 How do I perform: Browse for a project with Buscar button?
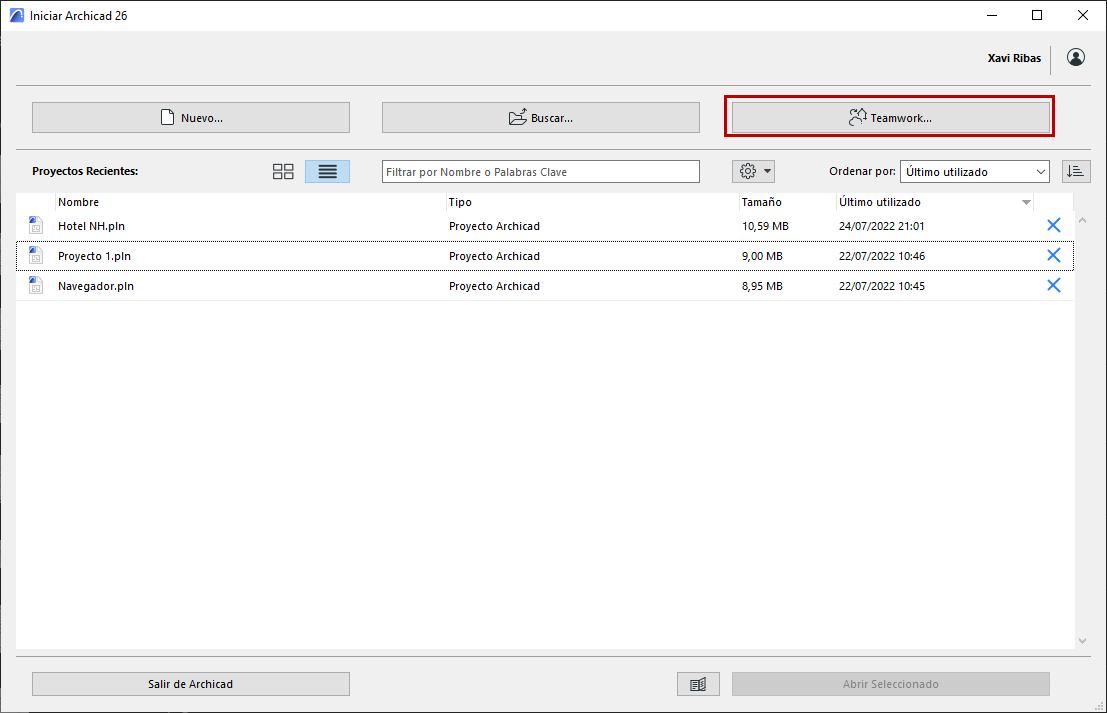541,118
